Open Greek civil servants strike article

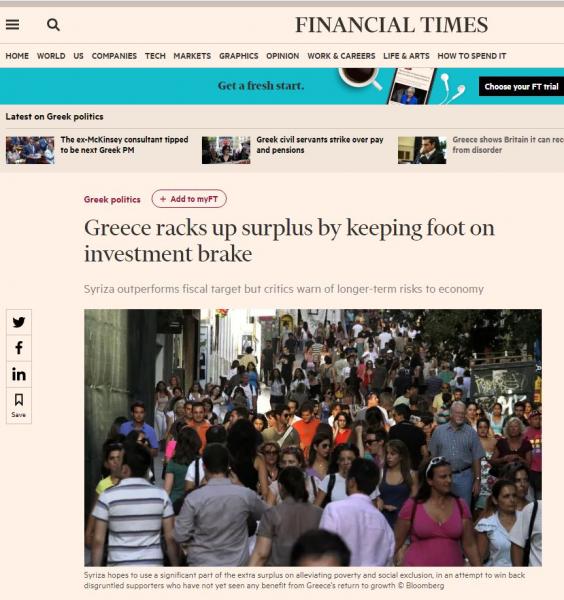320,145
